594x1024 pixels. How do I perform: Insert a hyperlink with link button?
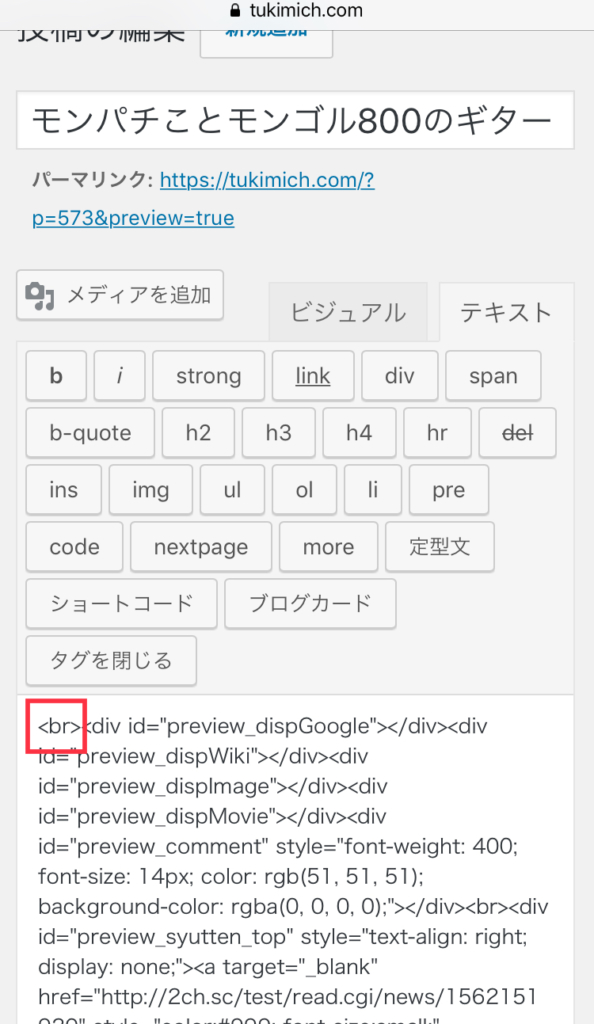(x=313, y=376)
